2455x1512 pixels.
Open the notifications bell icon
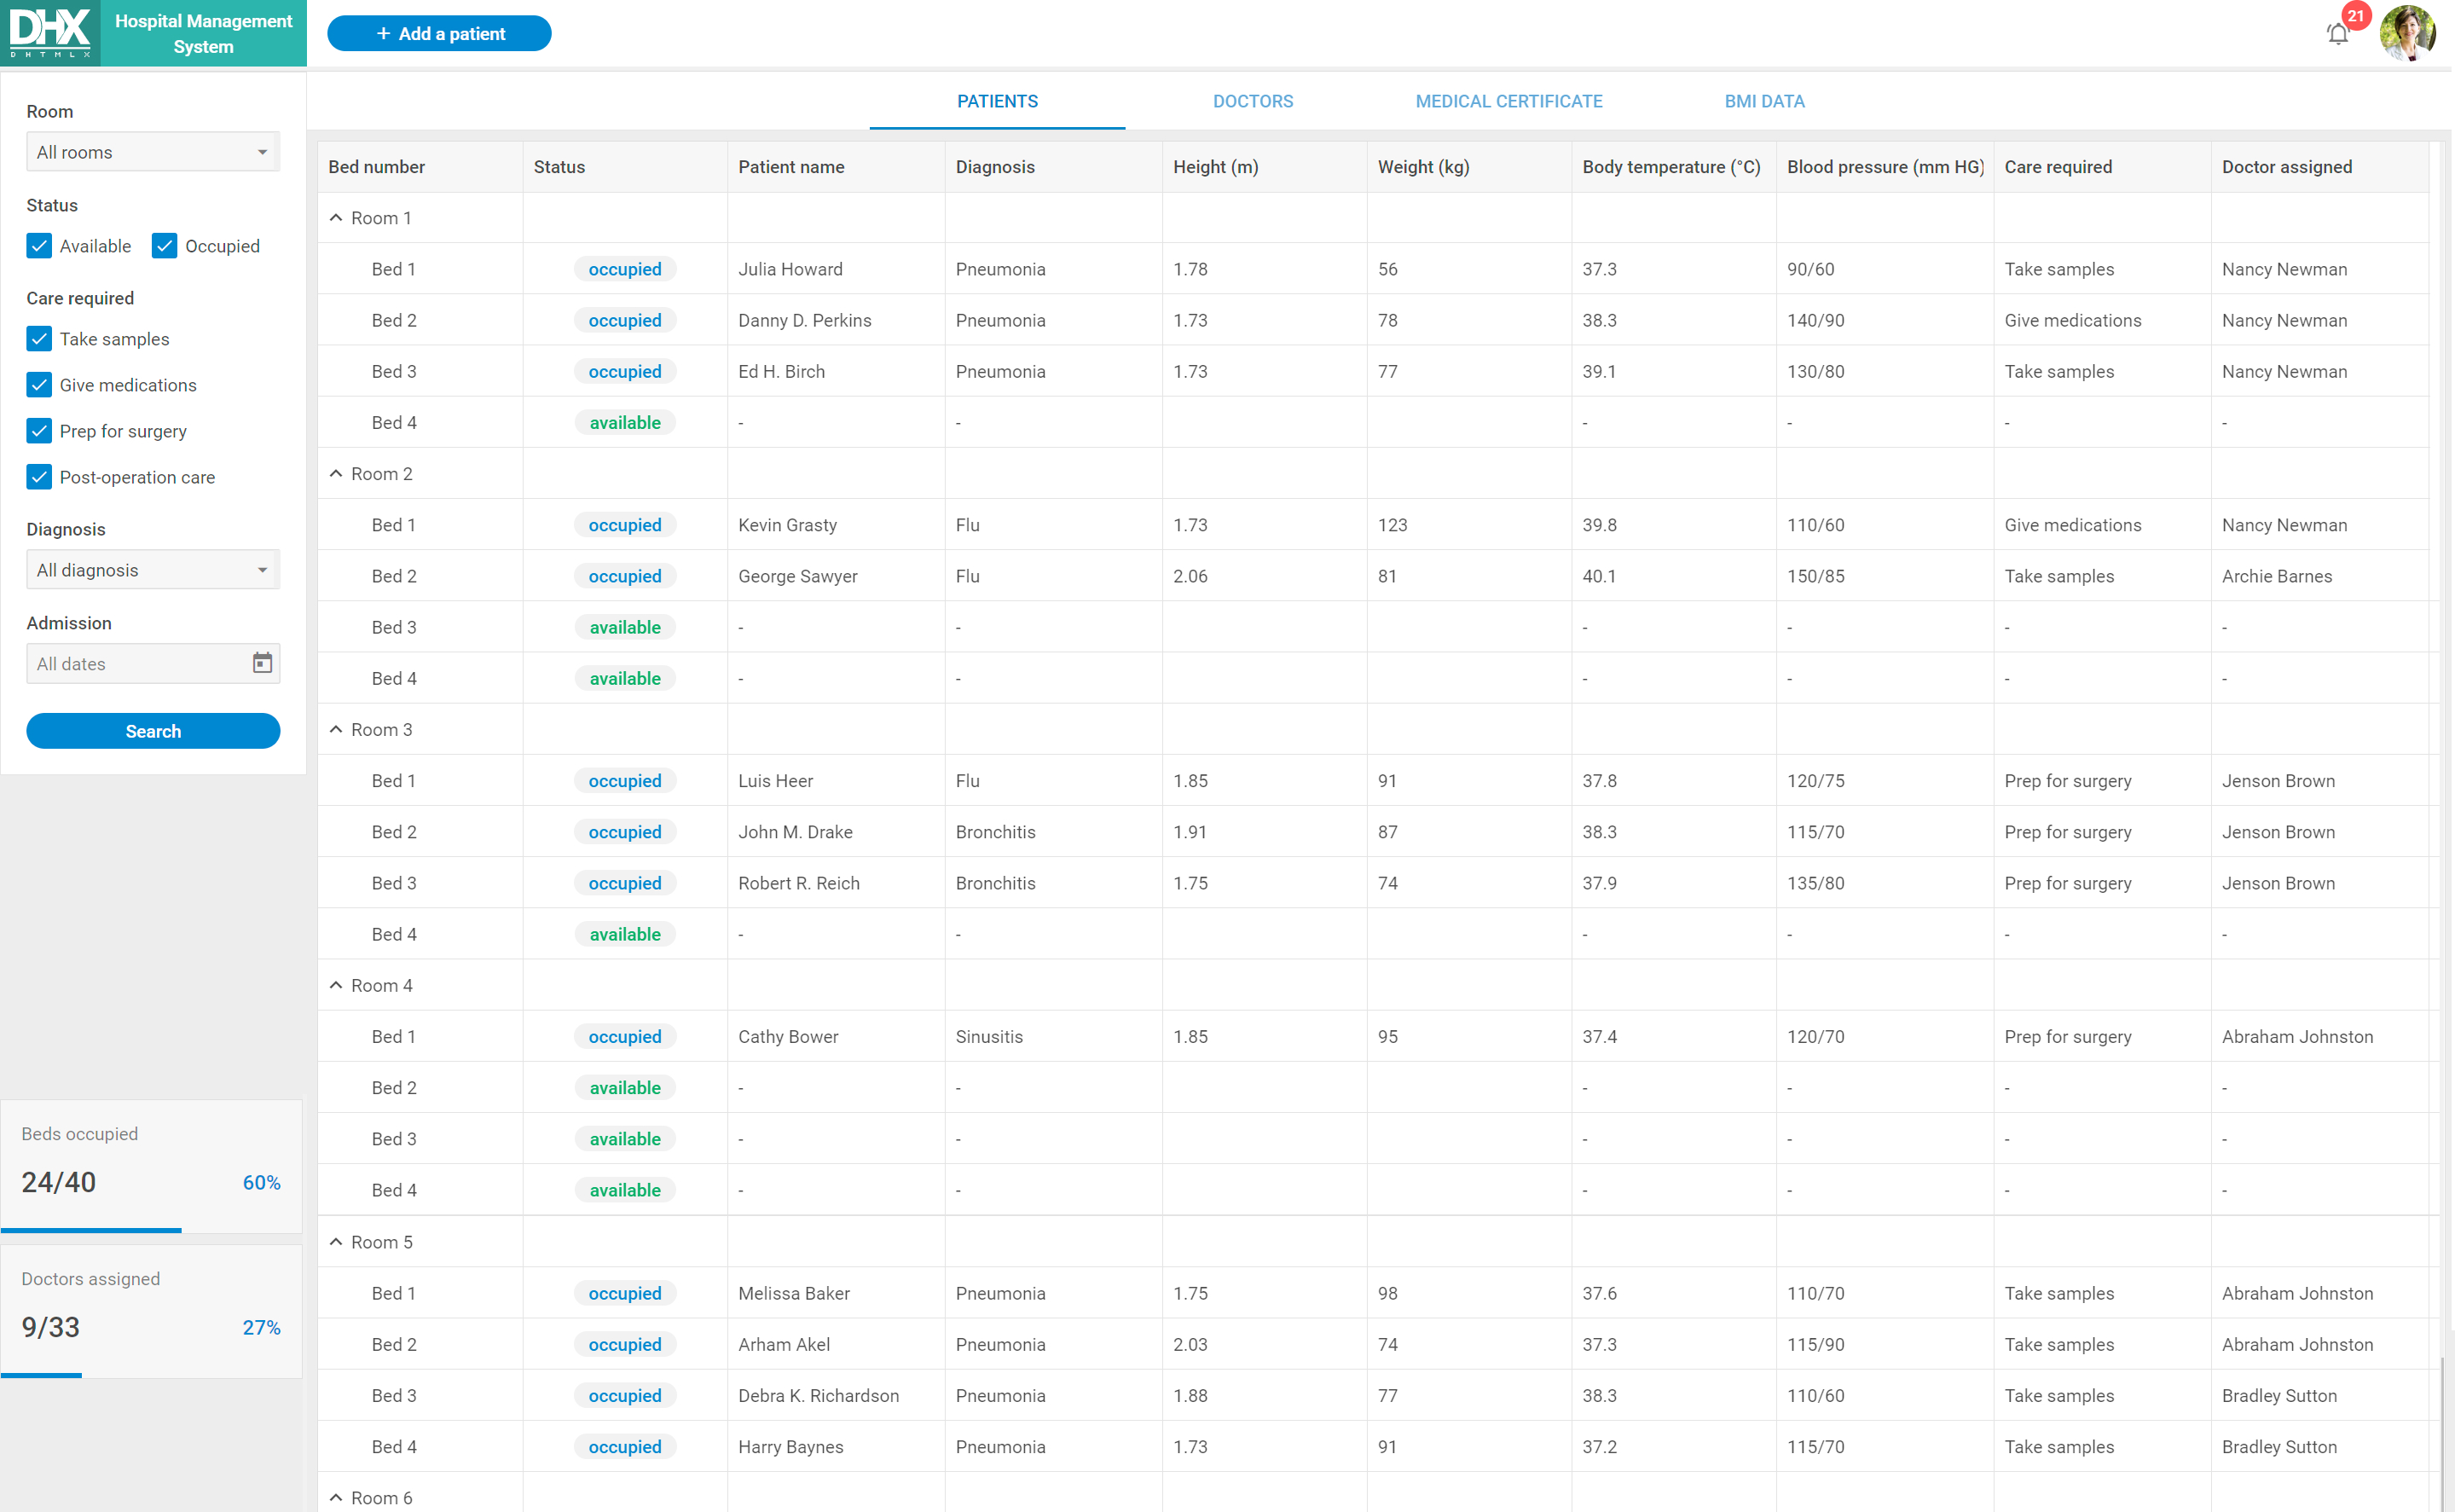pos(2337,35)
